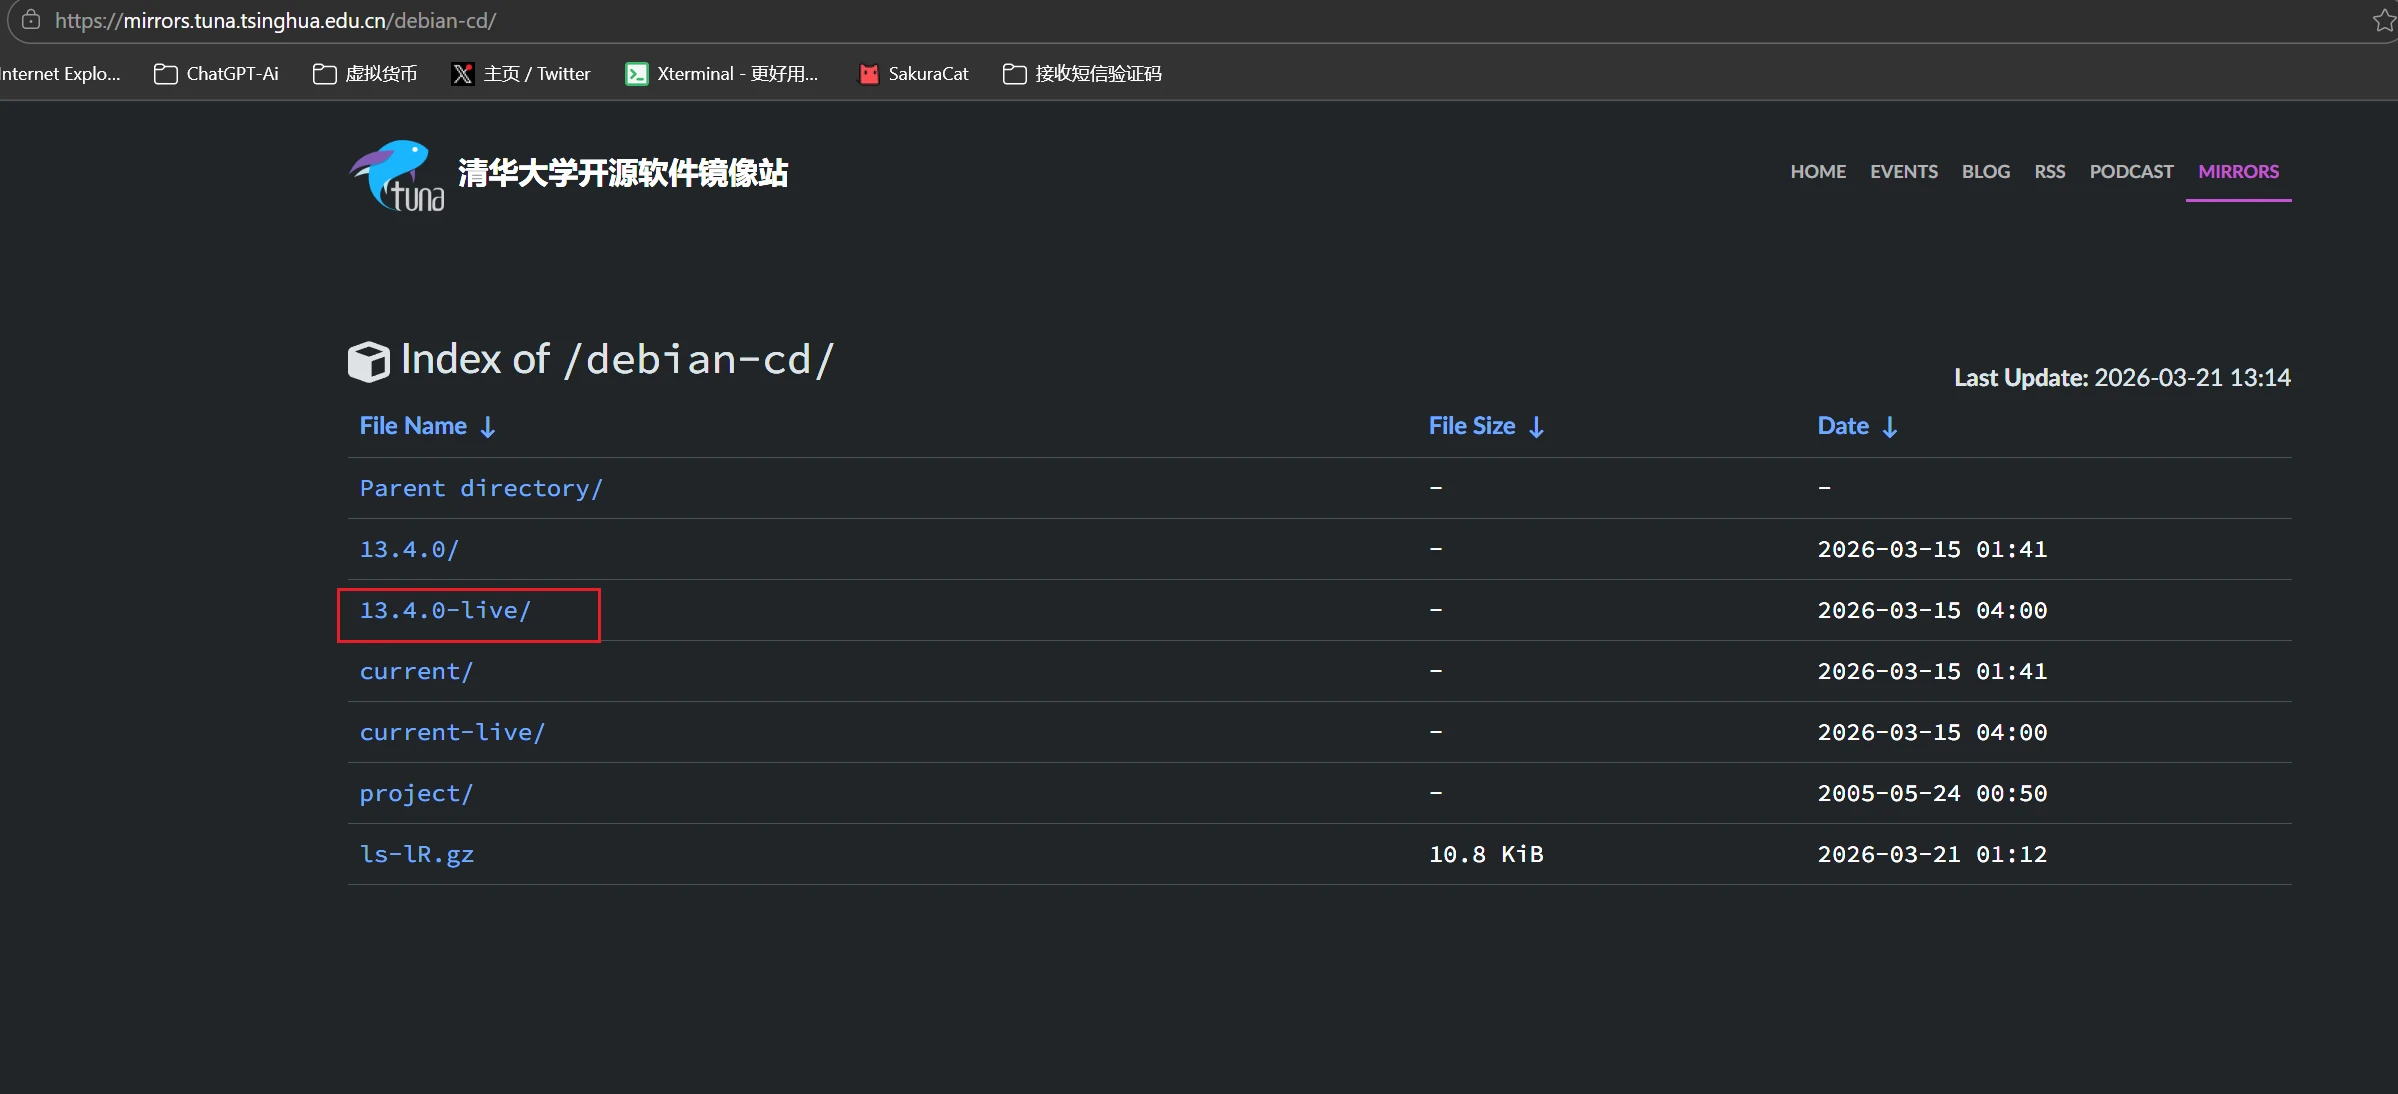
Task: Expand the 虚拟货币 bookmark folder
Action: pyautogui.click(x=365, y=73)
